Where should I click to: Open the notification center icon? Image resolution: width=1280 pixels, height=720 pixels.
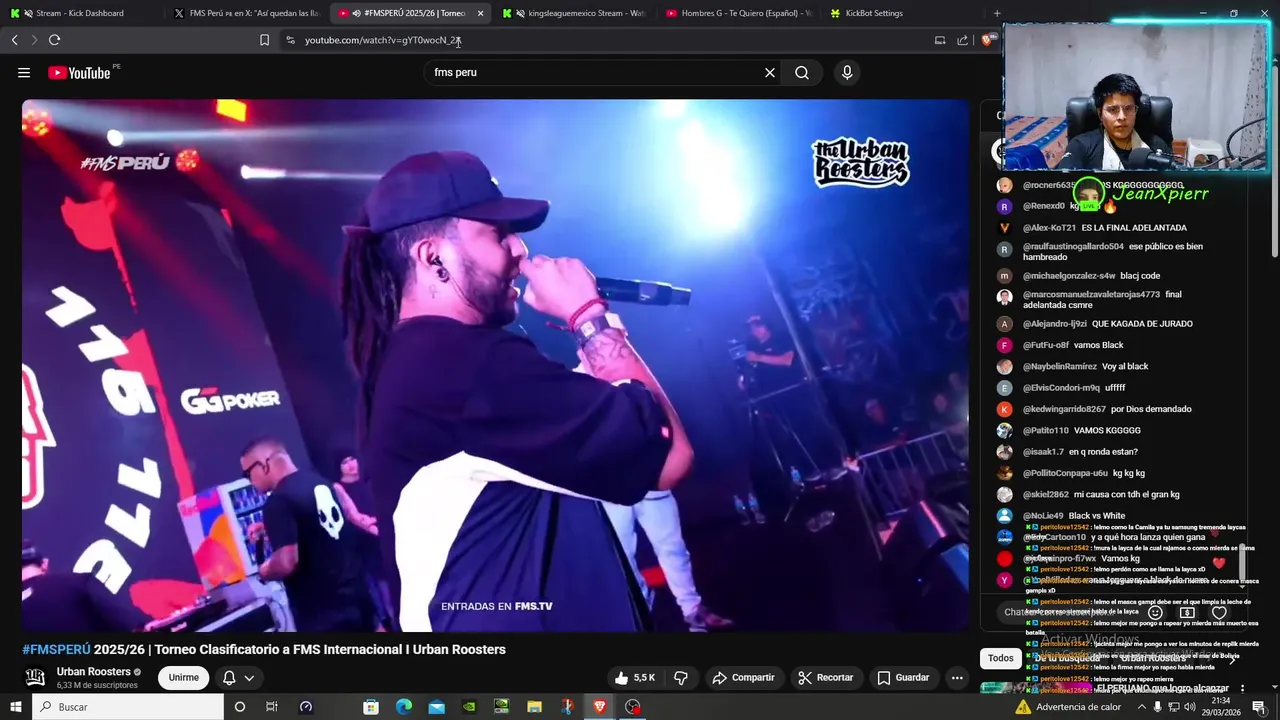pos(1259,707)
